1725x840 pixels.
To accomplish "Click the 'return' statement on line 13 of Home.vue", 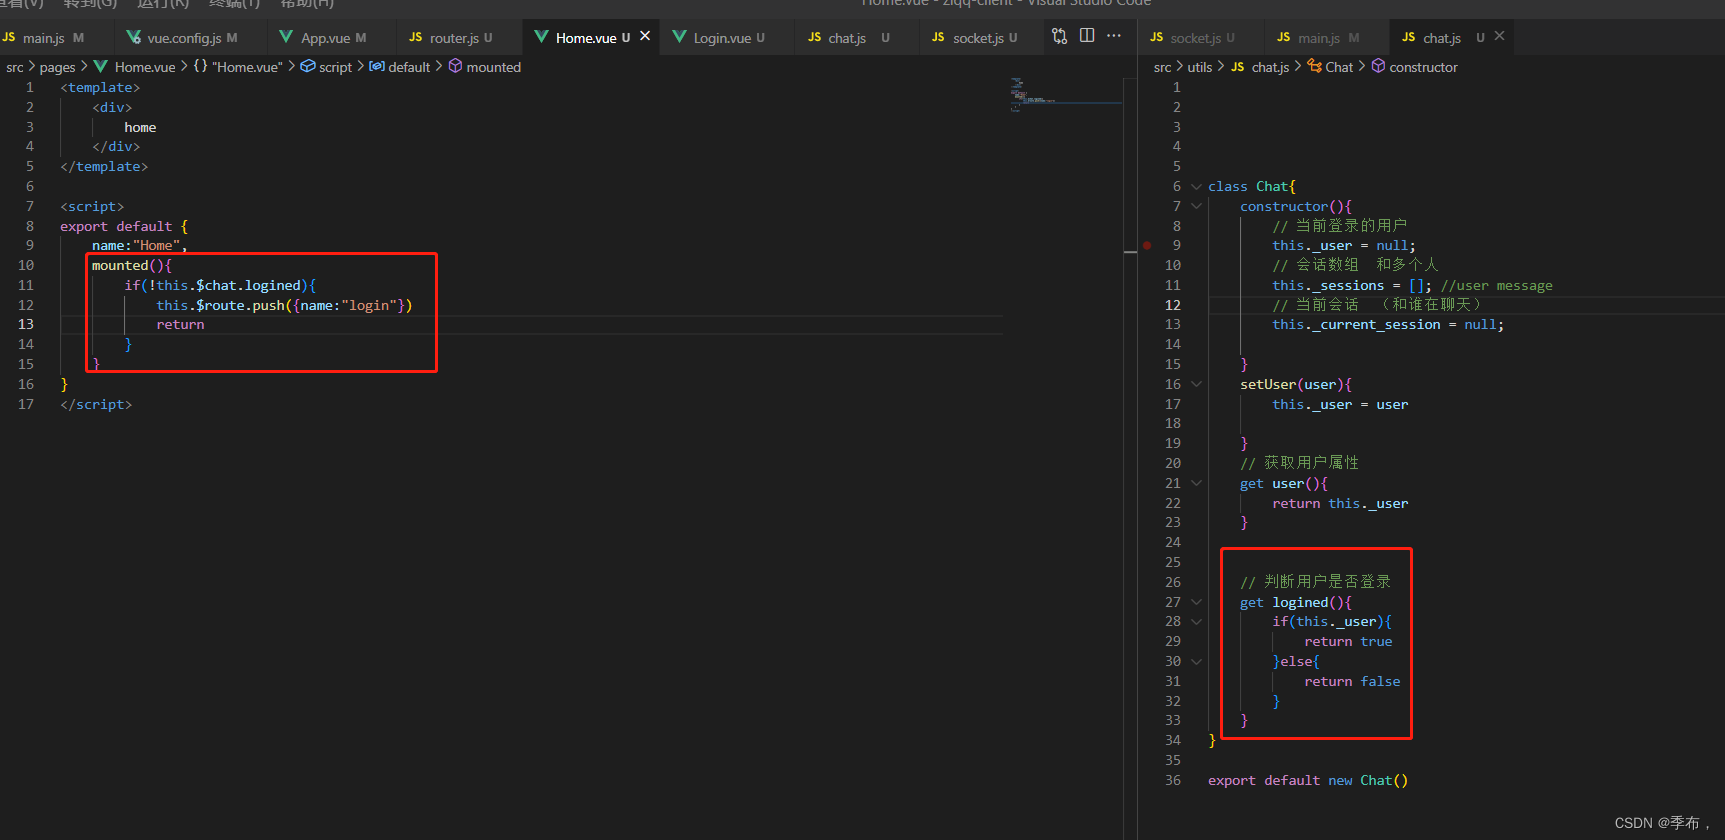I will pyautogui.click(x=180, y=324).
